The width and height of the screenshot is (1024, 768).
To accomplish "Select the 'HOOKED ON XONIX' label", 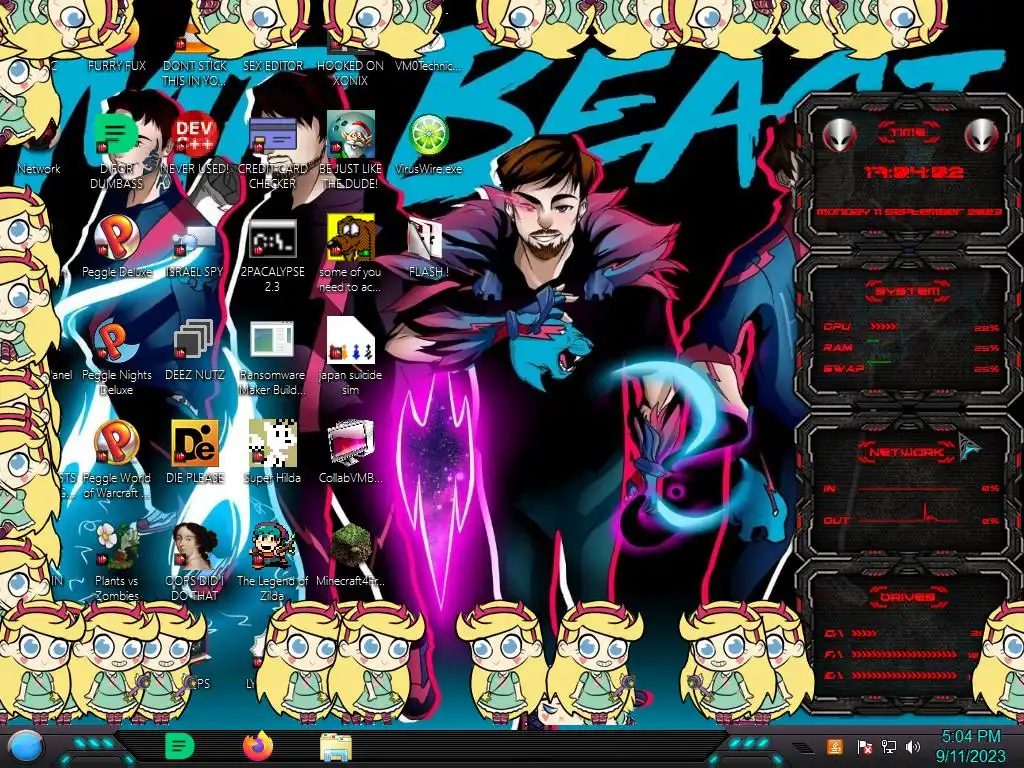I will pos(350,73).
